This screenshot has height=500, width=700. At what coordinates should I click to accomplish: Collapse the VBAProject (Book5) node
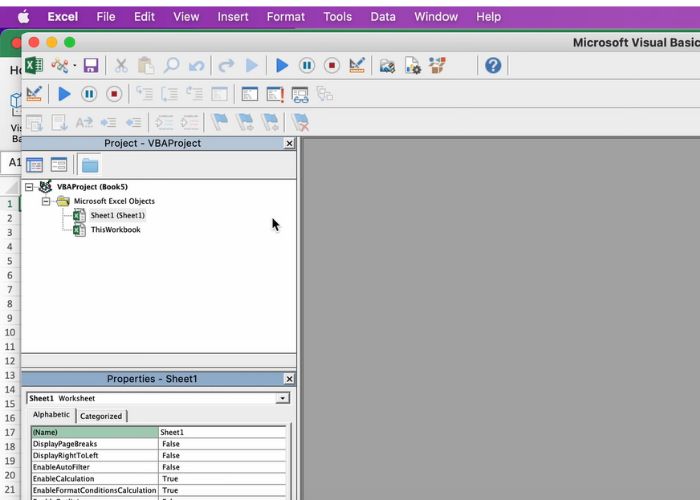29,187
